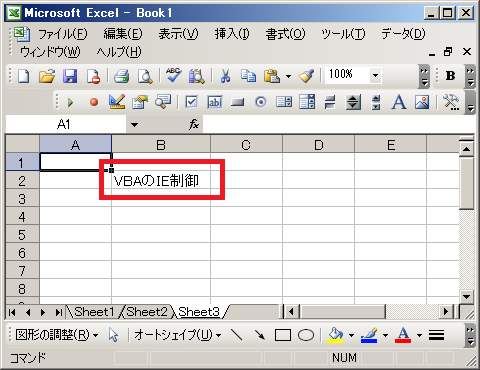The height and width of the screenshot is (370, 480).
Task: Open the 図形の調整(R) menu
Action: tap(57, 335)
